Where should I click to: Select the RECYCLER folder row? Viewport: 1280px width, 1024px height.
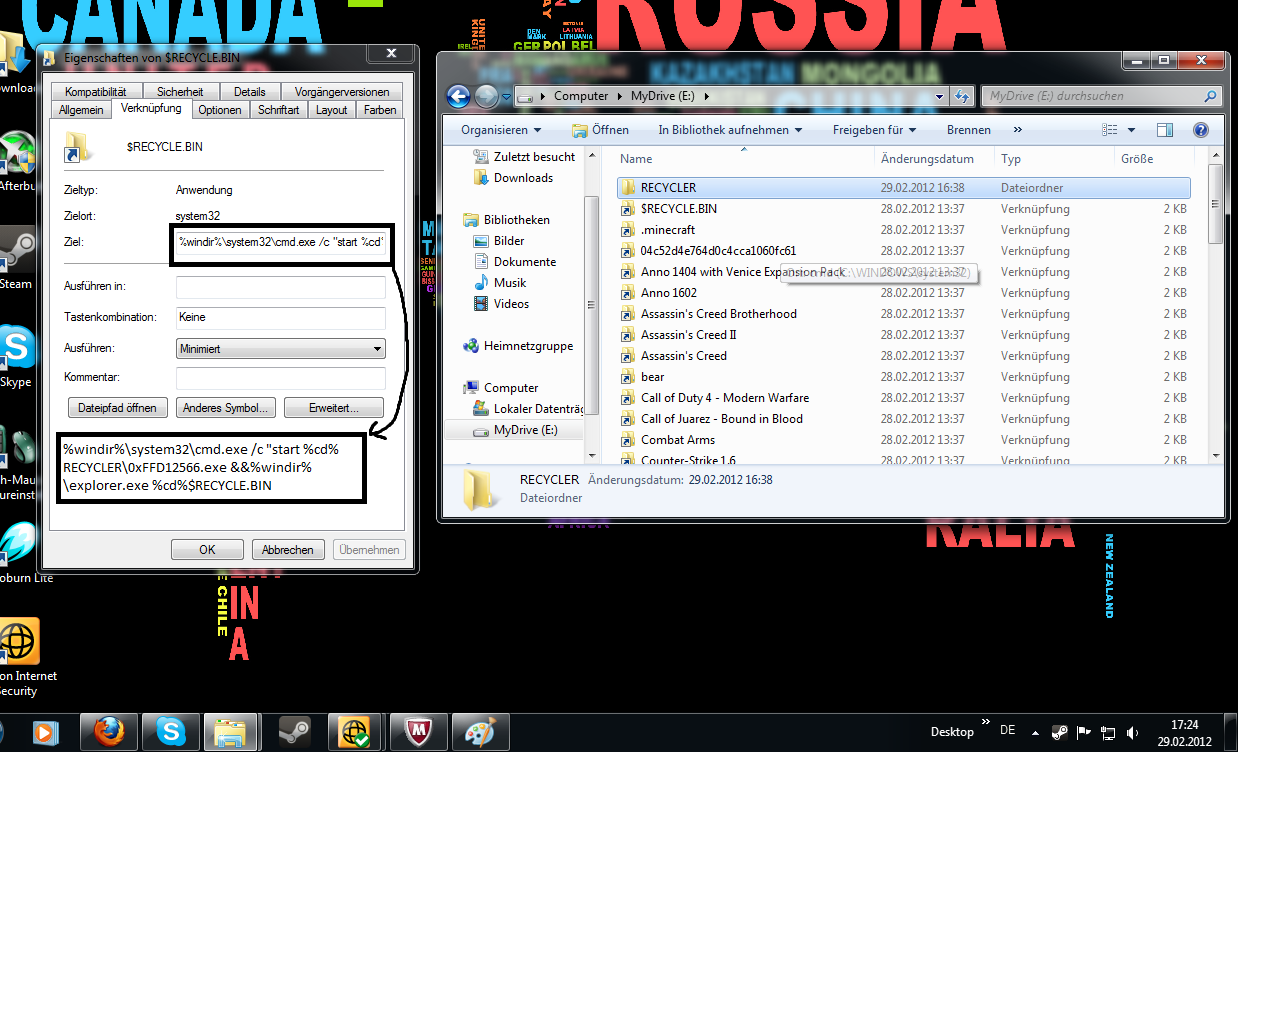(904, 188)
